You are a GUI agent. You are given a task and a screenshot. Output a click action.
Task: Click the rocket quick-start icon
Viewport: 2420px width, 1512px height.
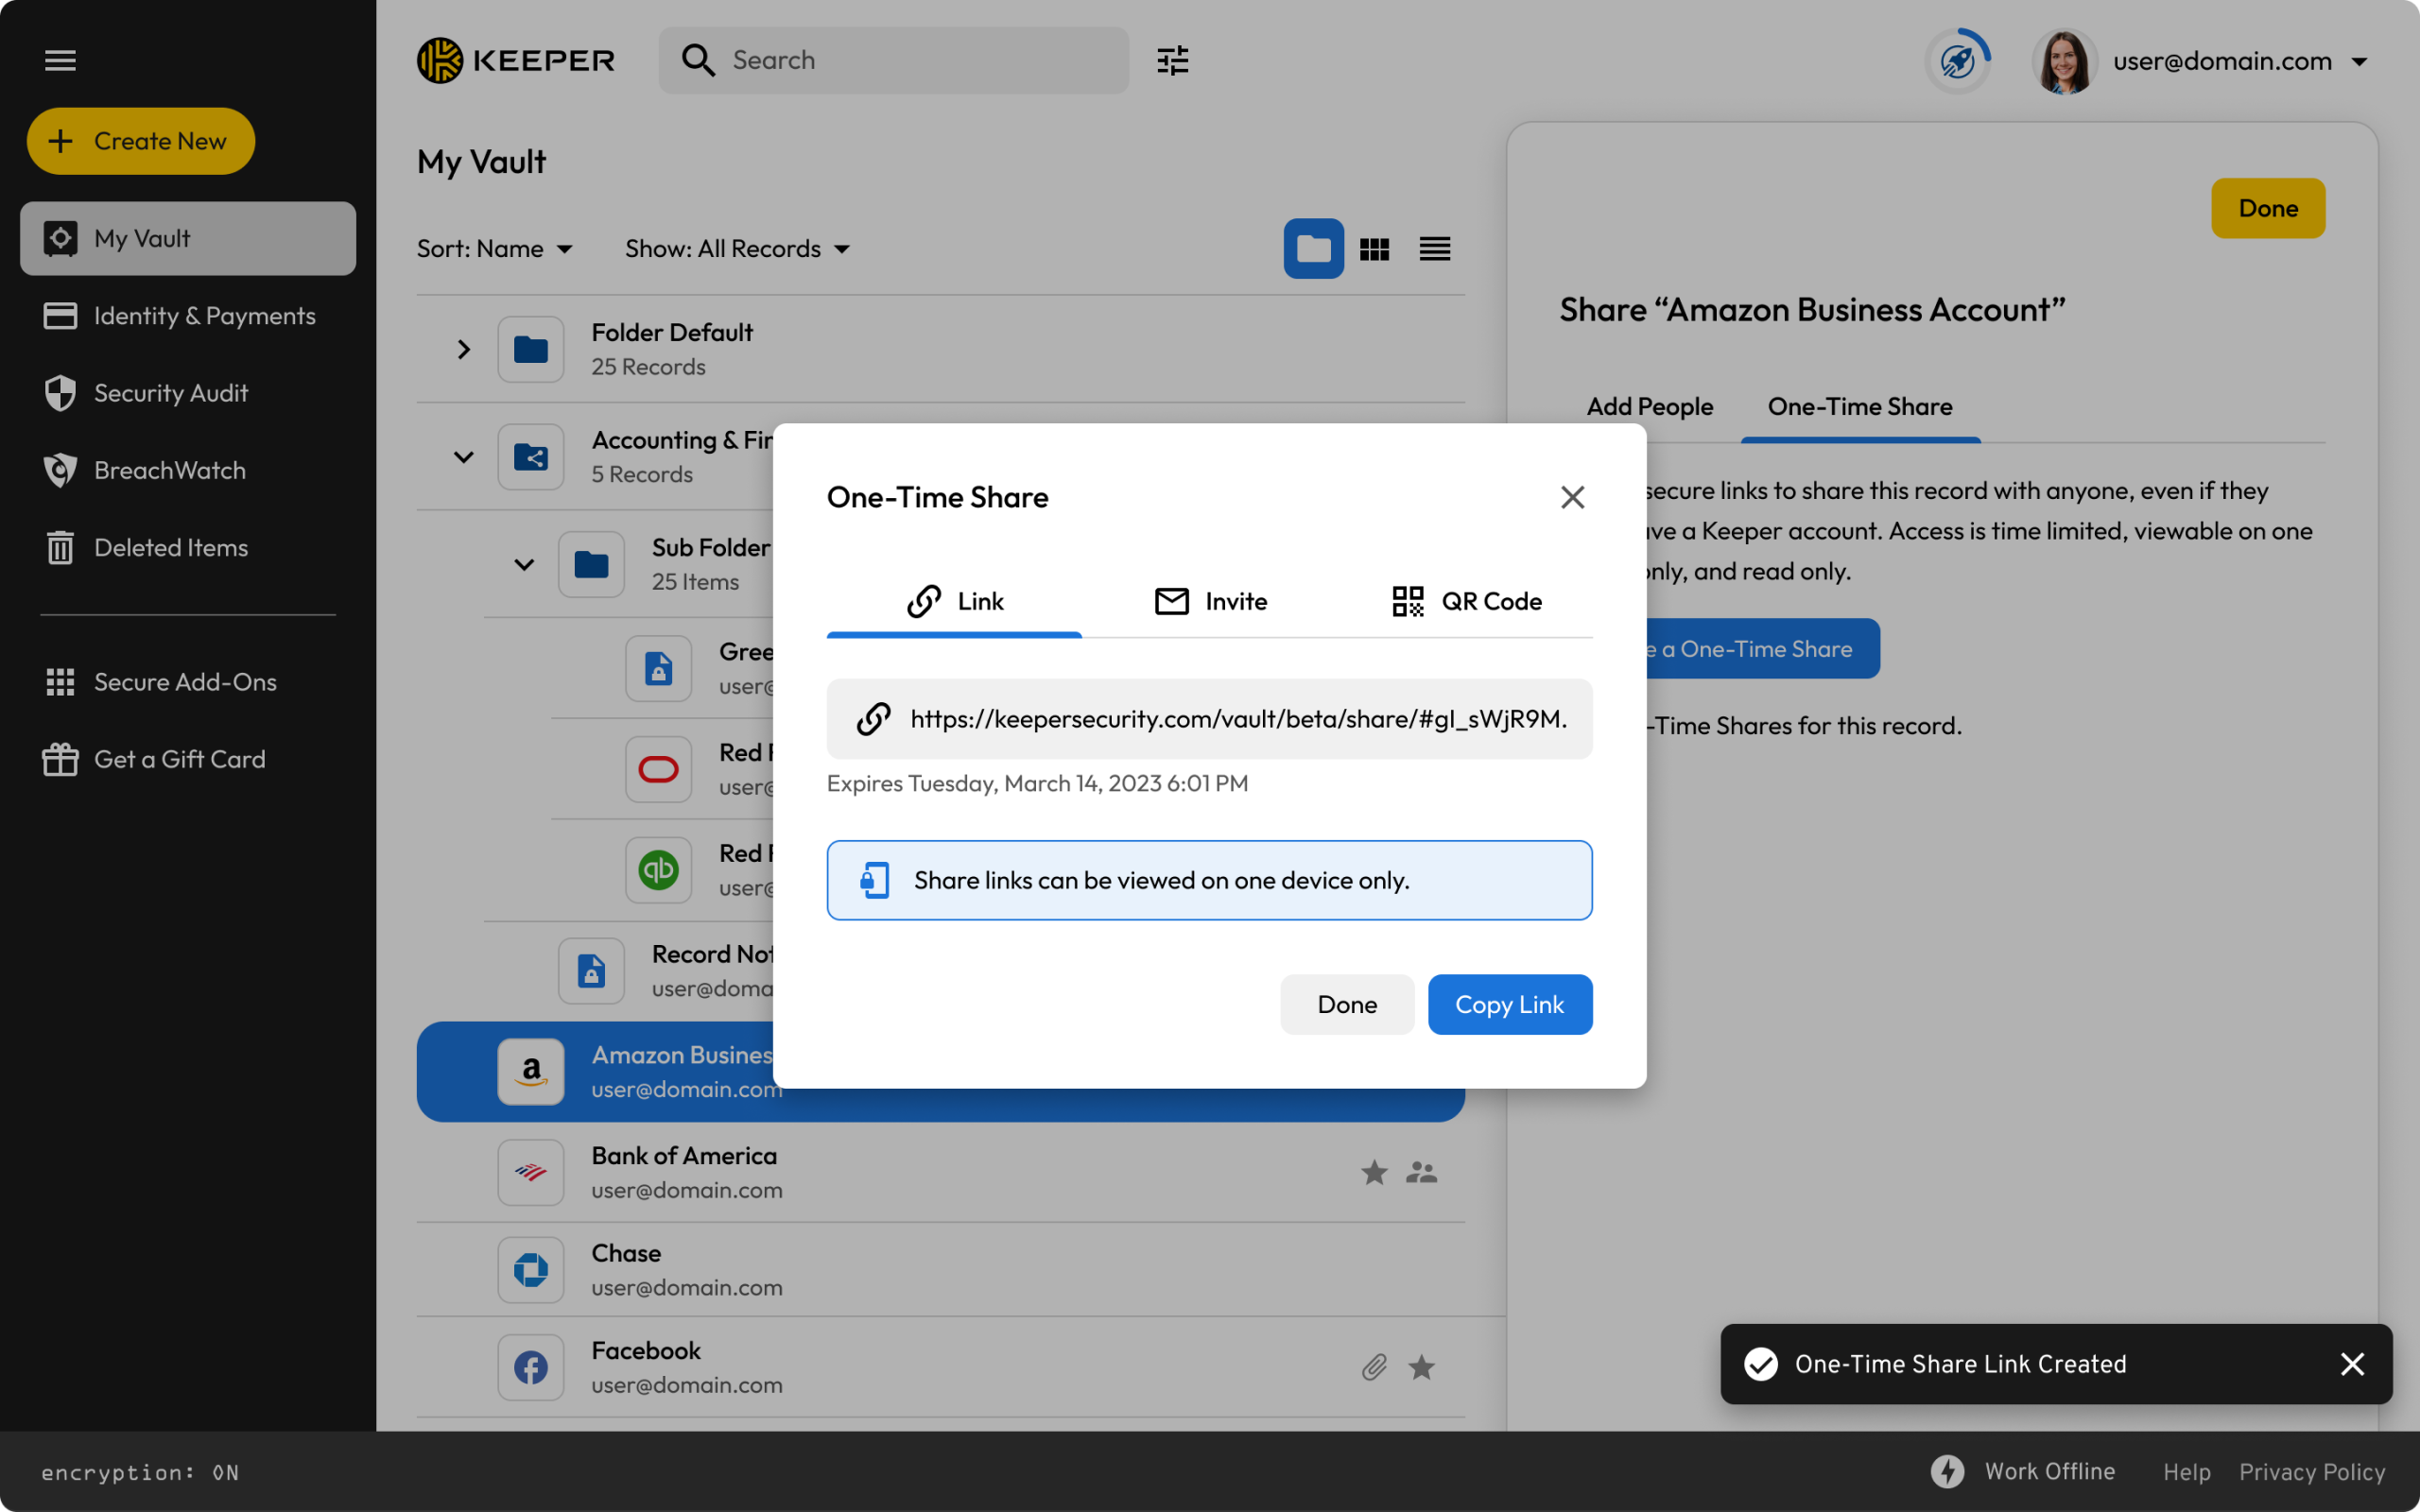click(x=1957, y=61)
